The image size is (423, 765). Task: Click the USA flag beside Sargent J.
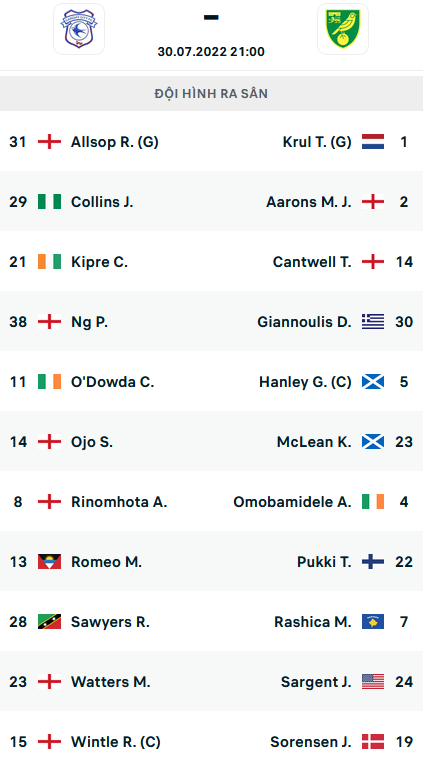(373, 682)
